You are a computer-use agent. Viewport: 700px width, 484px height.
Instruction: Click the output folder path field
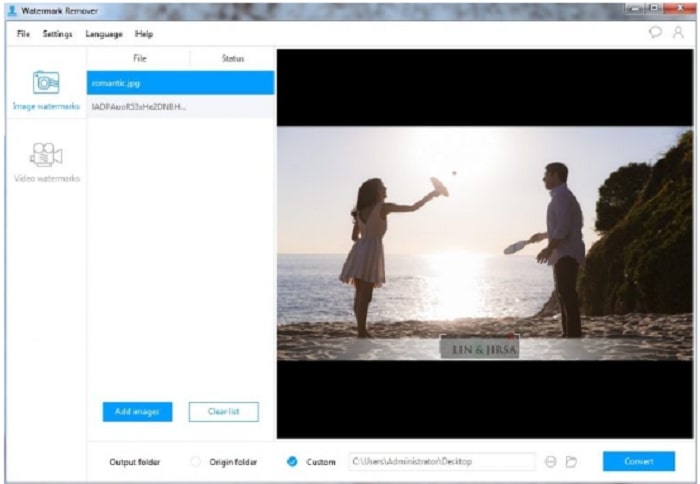pyautogui.click(x=442, y=462)
